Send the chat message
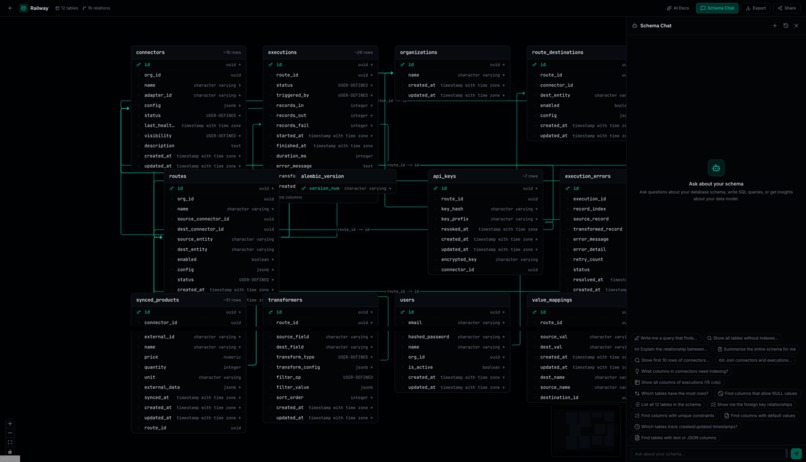 coord(796,454)
